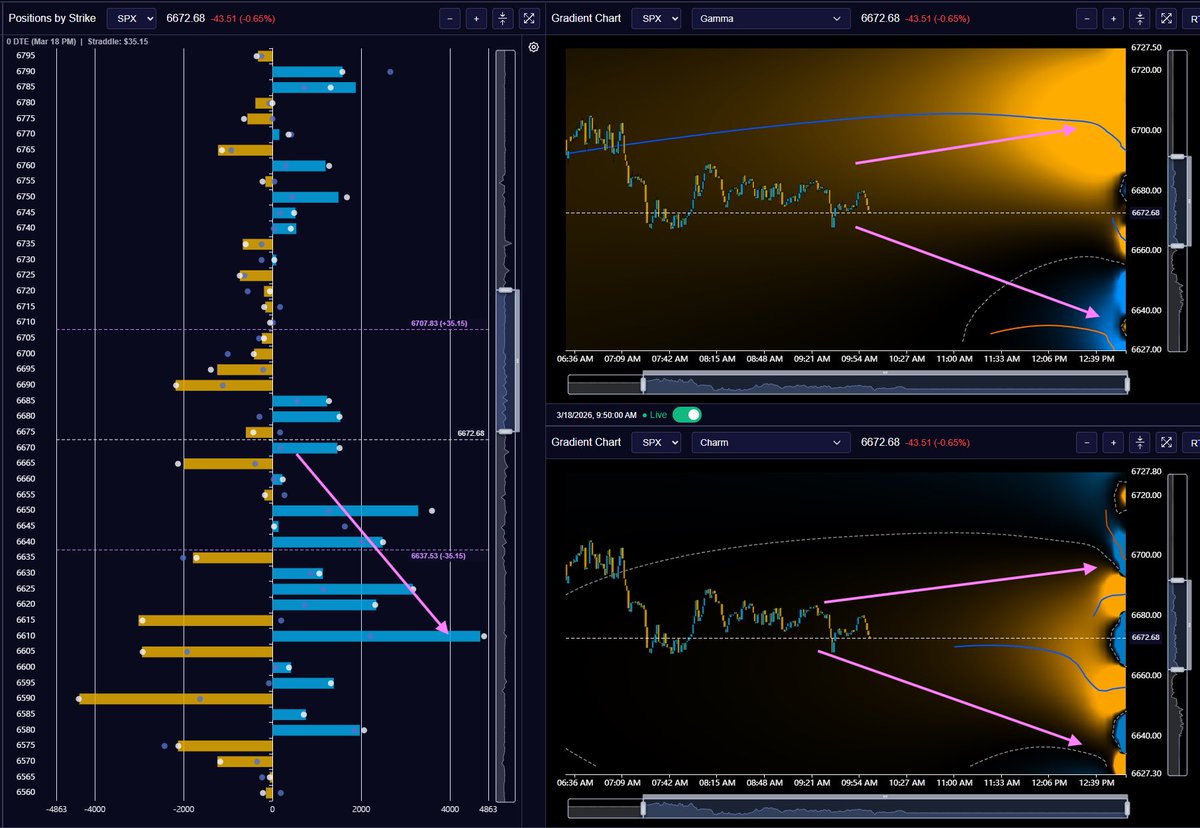The width and height of the screenshot is (1200, 828).
Task: Expand Positions by Strike panel to fullscreen
Action: tap(529, 18)
